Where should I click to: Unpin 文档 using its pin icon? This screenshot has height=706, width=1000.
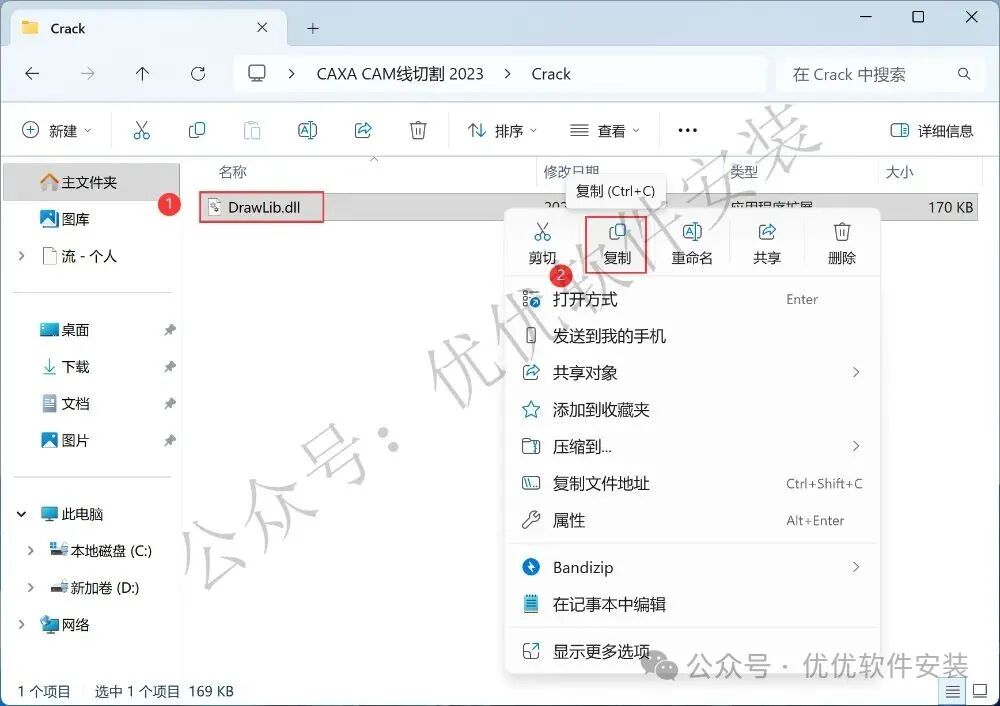(x=170, y=404)
